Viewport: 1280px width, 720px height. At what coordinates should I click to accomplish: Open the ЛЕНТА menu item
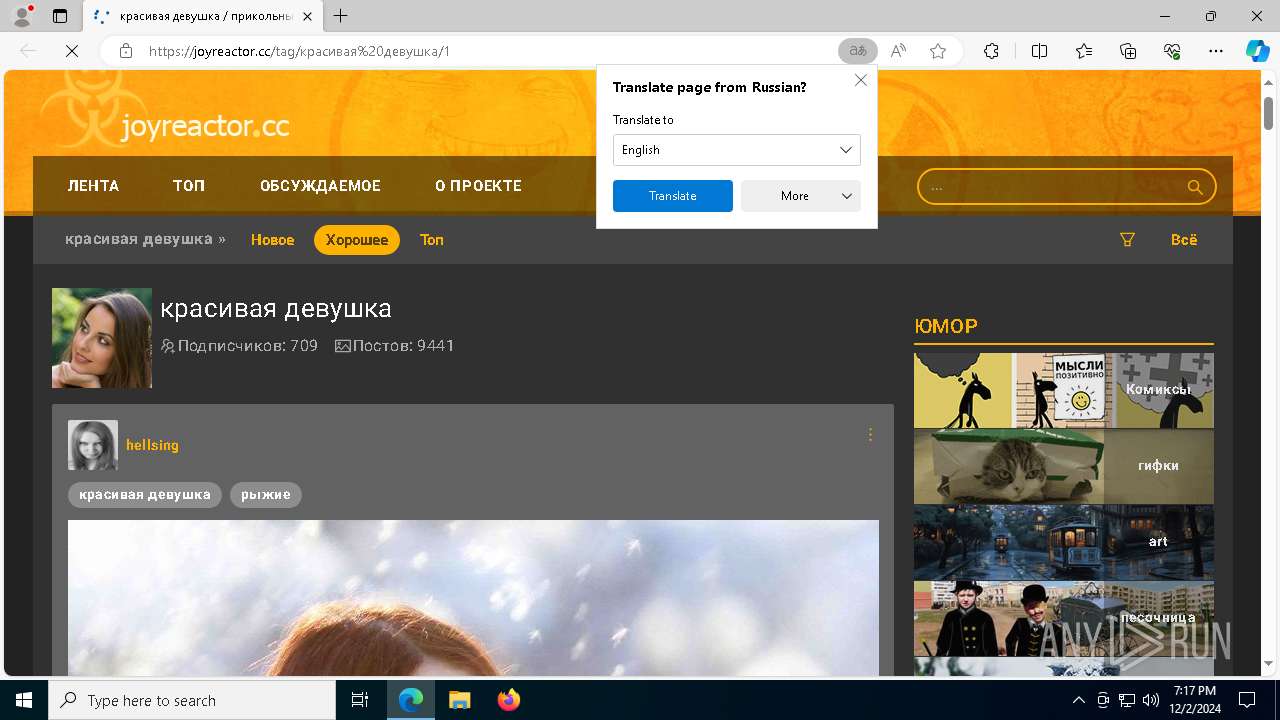93,186
